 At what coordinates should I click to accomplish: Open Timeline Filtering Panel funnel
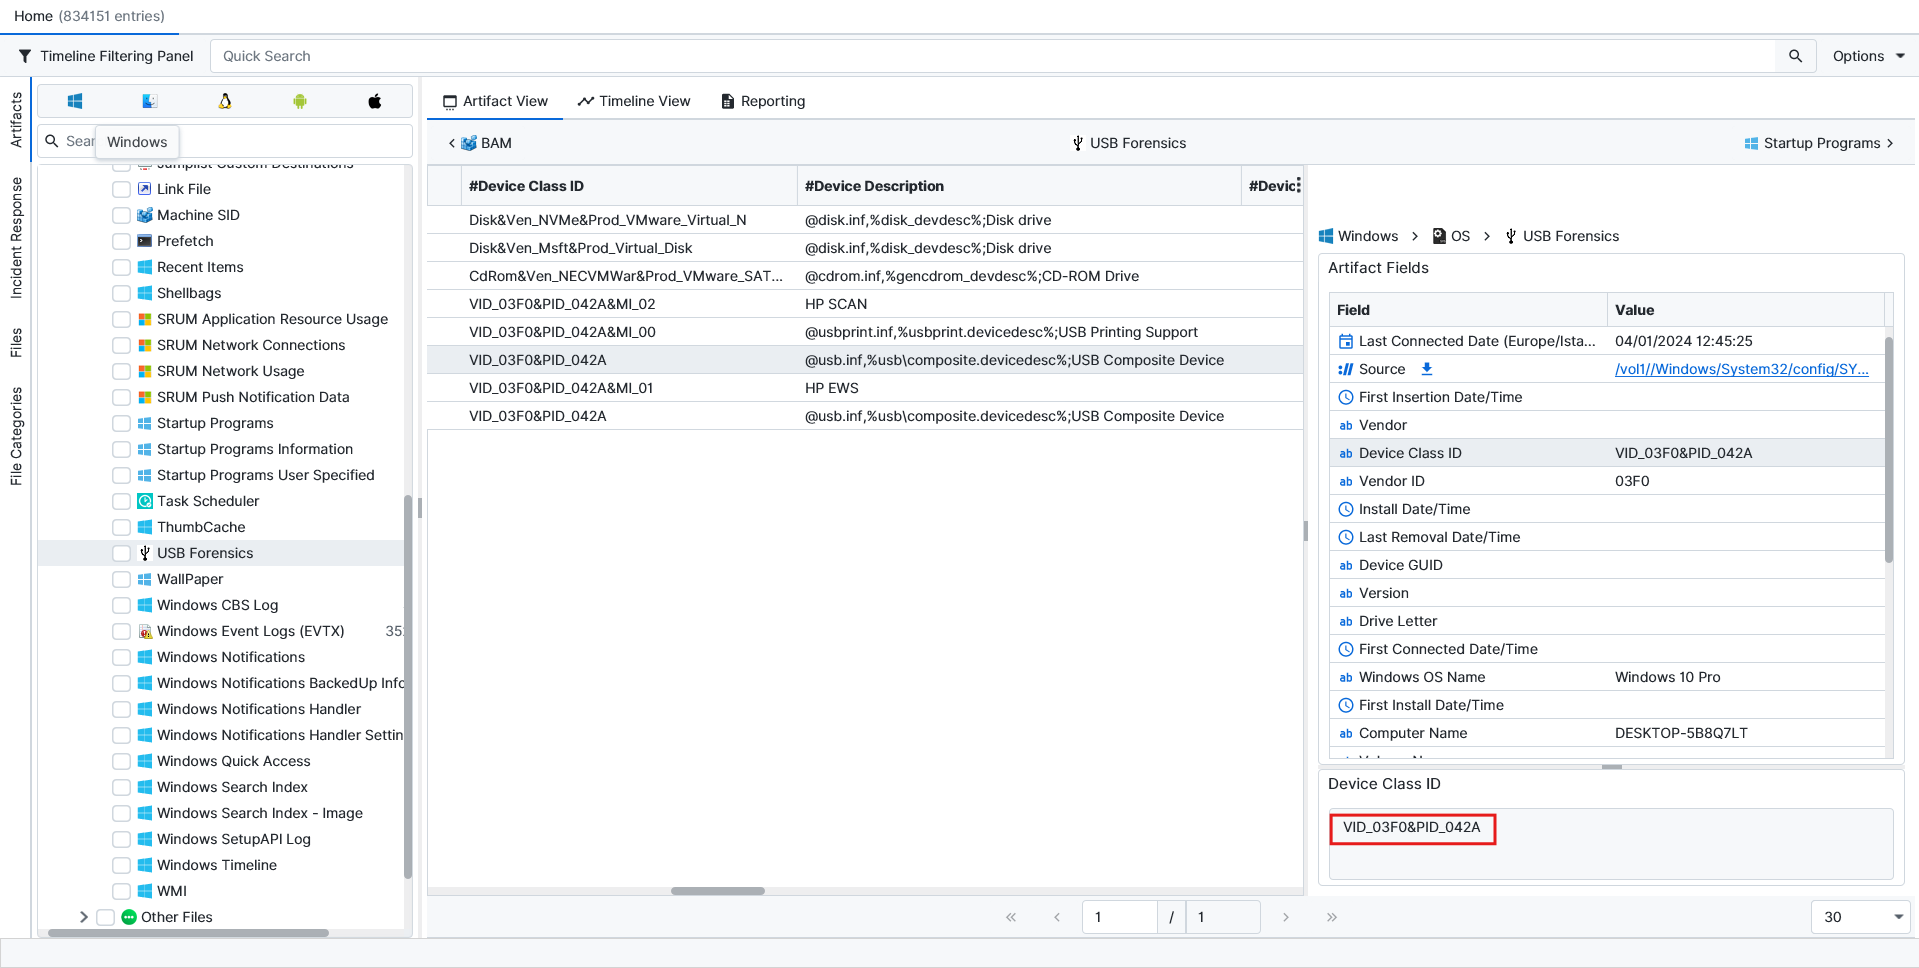click(x=25, y=56)
